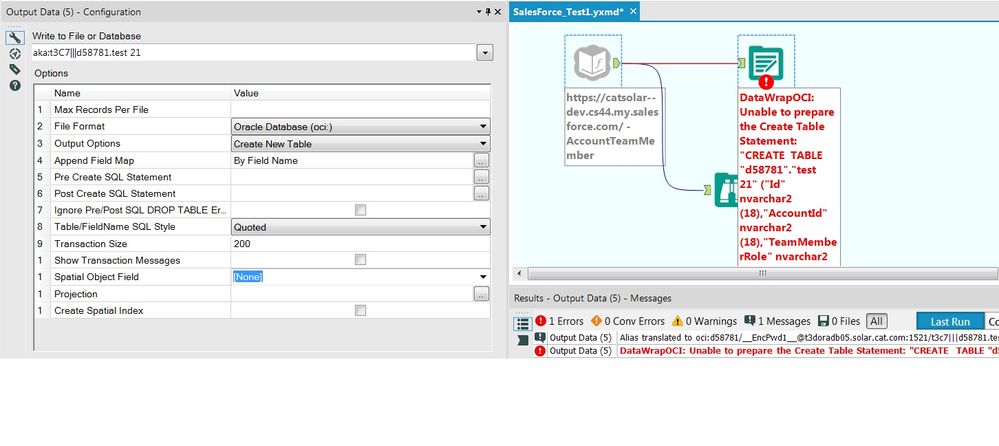Click the canvas horizontal scrollbar thumb

(x=763, y=273)
